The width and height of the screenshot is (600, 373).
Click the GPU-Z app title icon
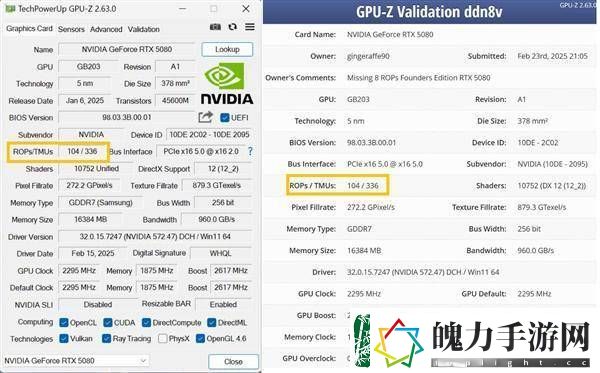10,8
